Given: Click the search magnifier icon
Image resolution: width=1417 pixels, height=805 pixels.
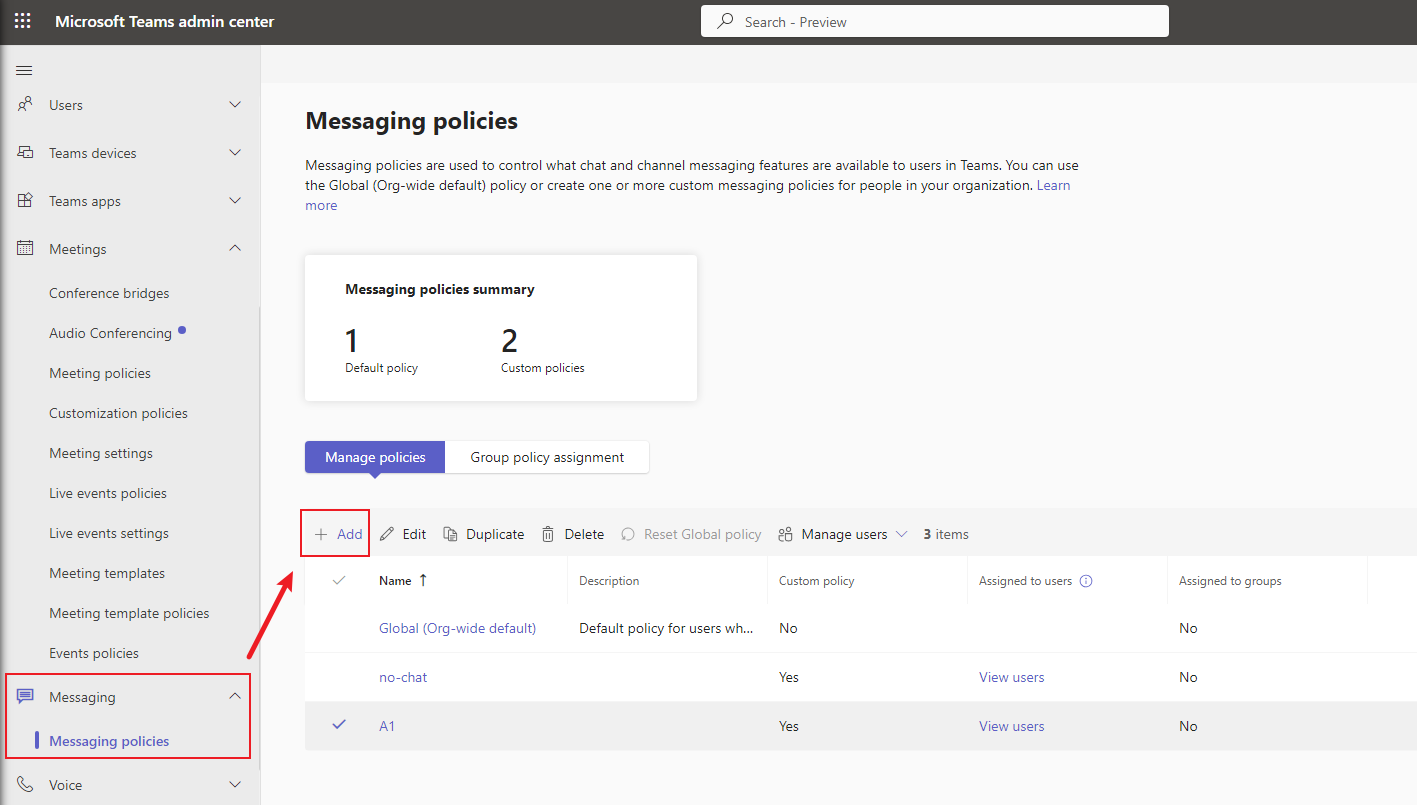Looking at the screenshot, I should 726,21.
